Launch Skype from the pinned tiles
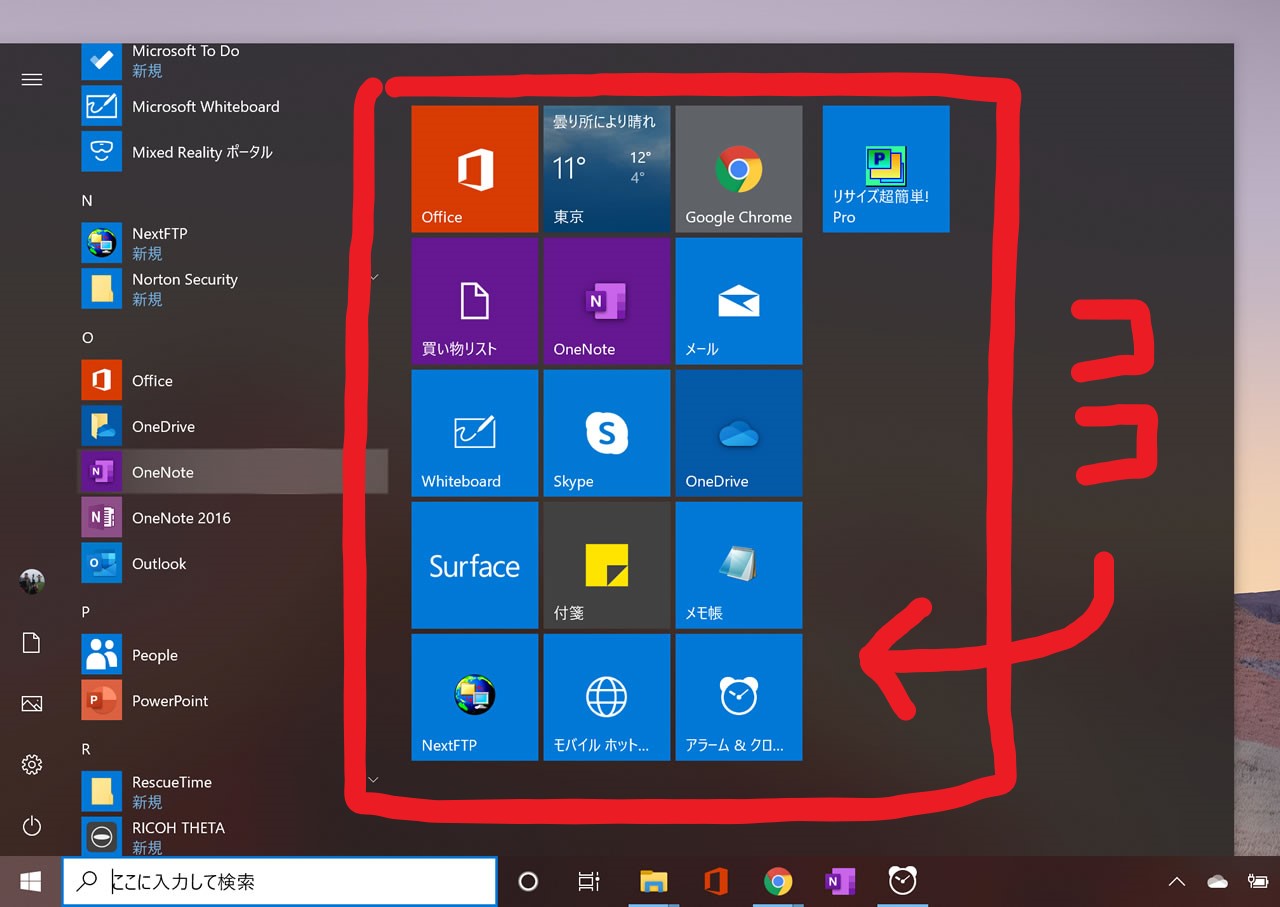This screenshot has height=907, width=1280. point(606,433)
